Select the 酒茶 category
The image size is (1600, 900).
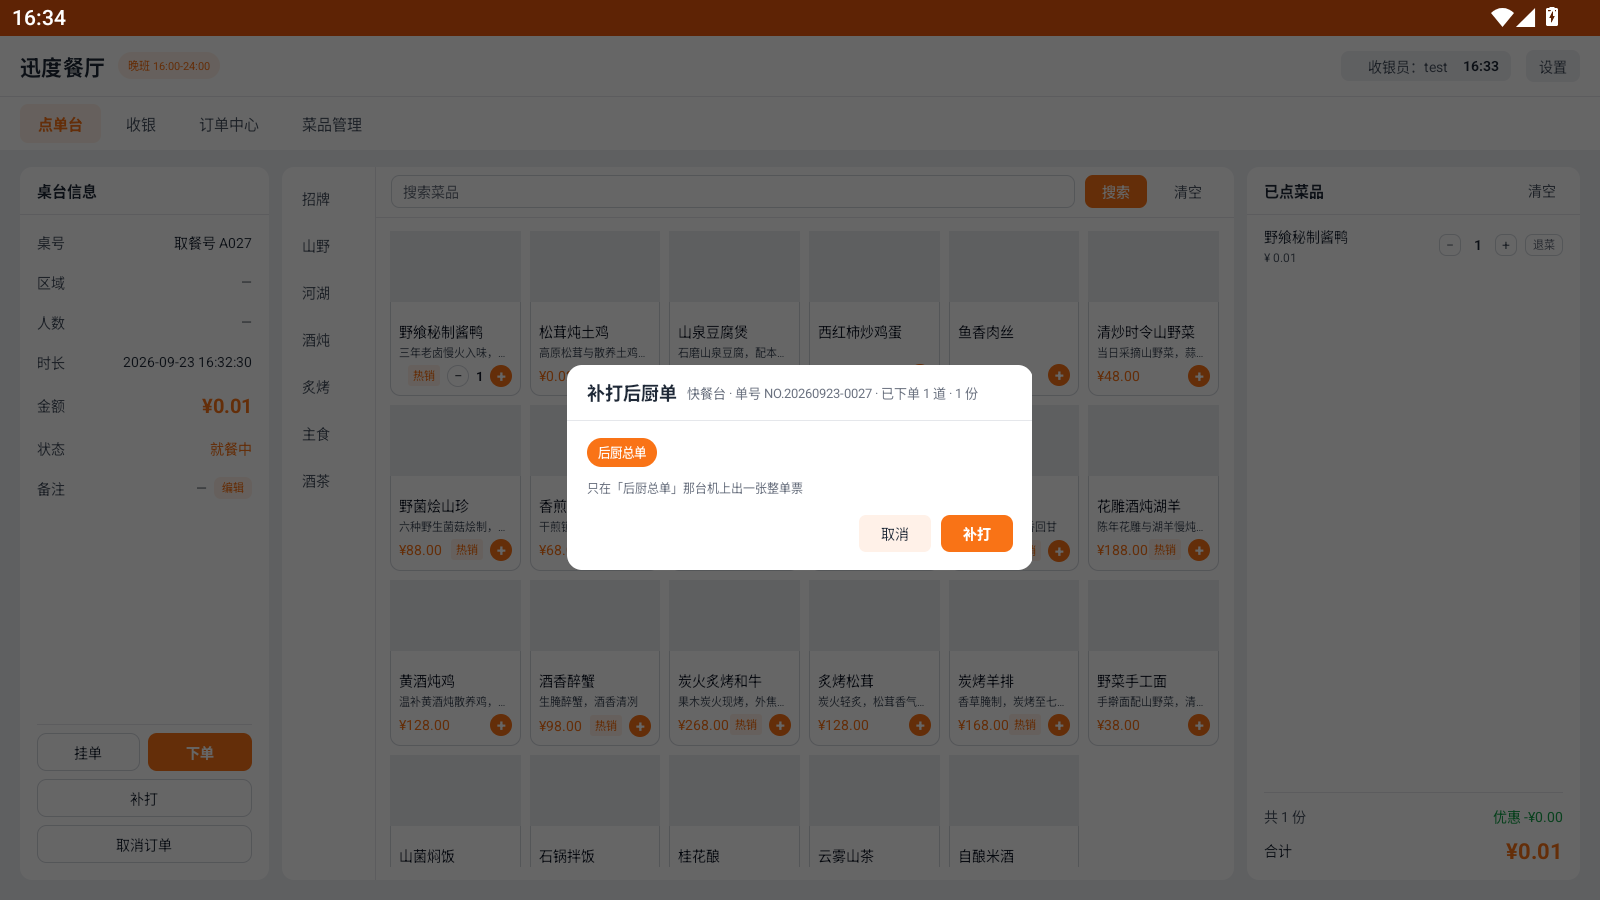pos(316,481)
